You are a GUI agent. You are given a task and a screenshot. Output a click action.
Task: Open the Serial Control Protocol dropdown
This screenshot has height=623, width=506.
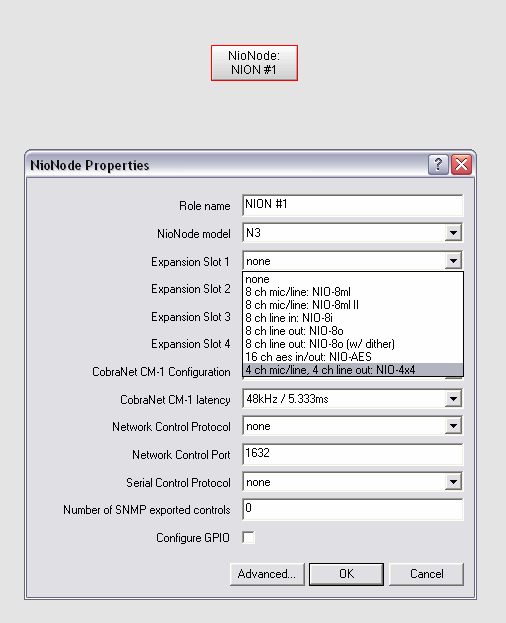coord(453,482)
